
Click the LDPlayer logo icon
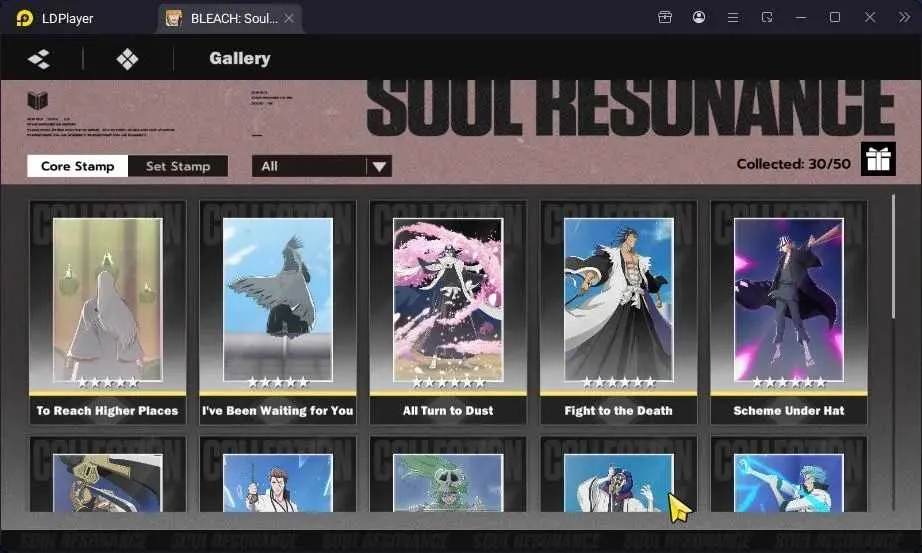pos(24,18)
